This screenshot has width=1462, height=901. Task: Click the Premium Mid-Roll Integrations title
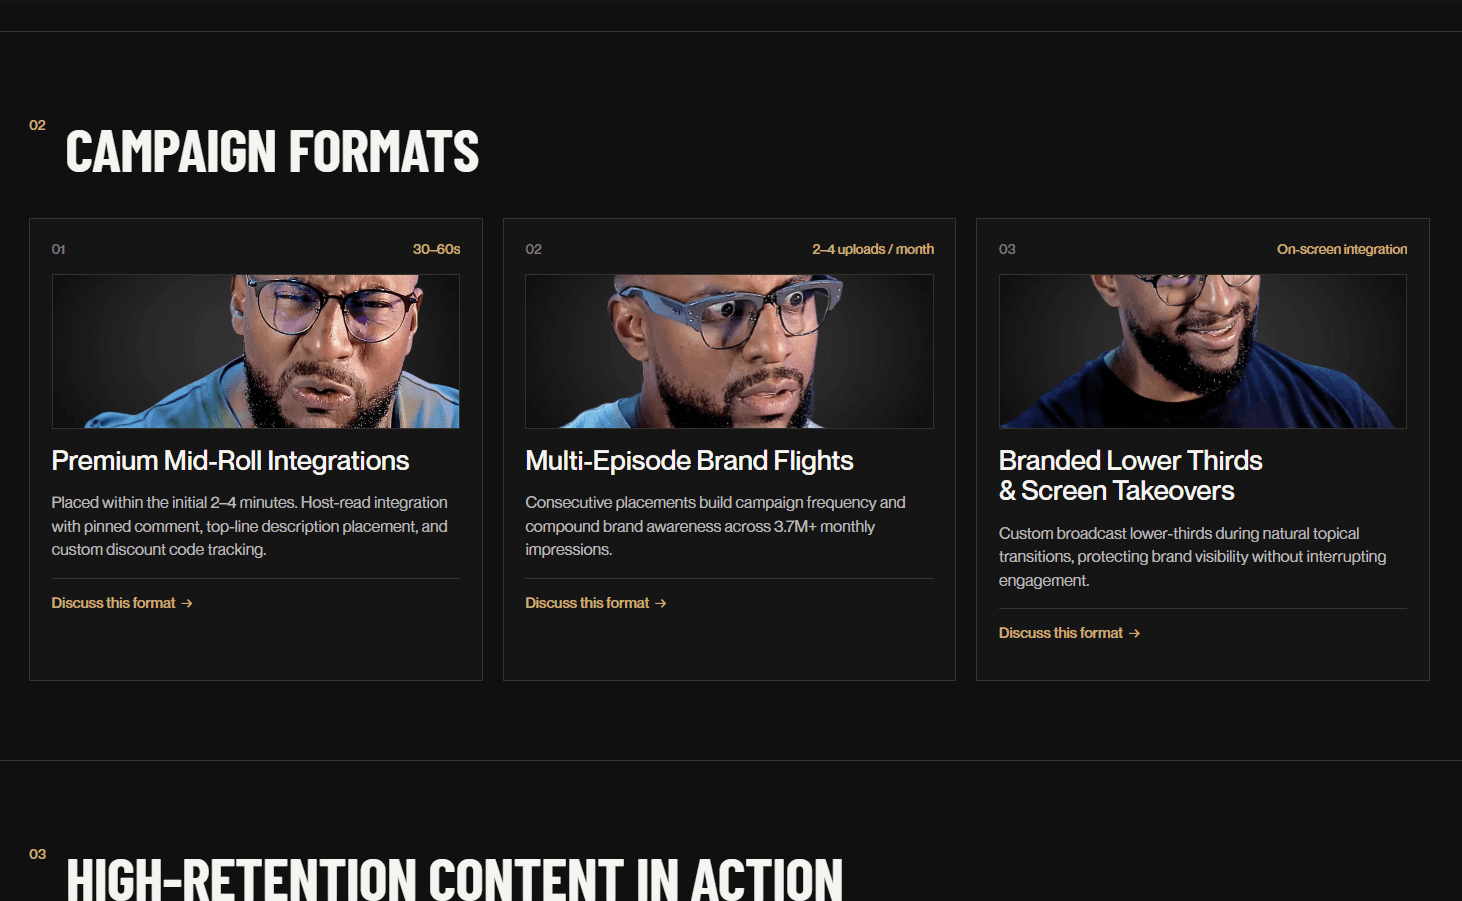coord(230,461)
